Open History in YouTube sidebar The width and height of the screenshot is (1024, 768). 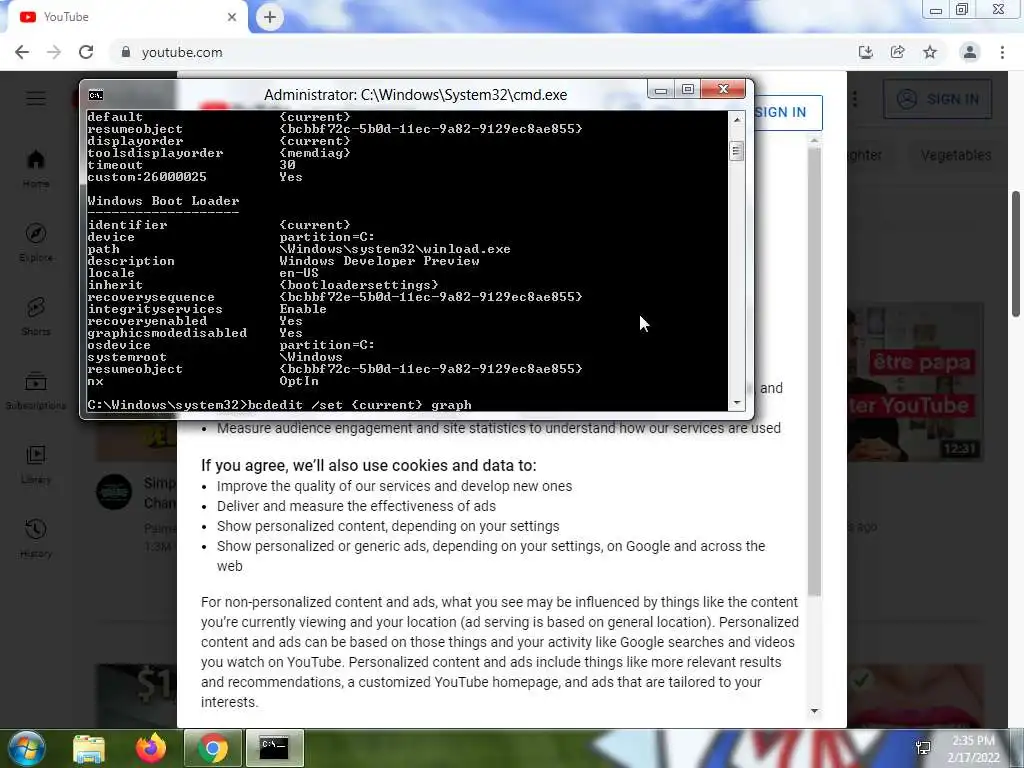[36, 539]
